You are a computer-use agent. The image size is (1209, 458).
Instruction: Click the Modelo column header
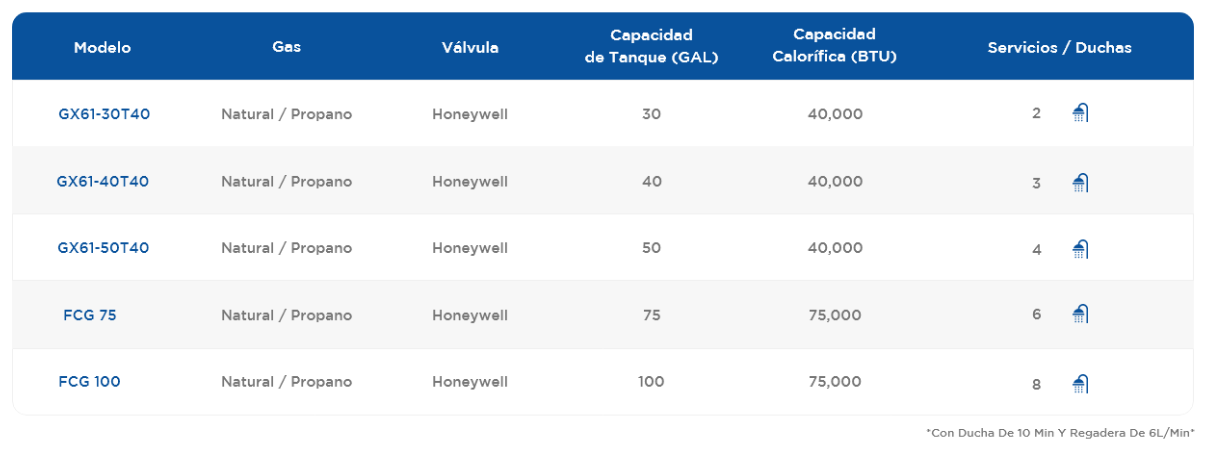102,48
